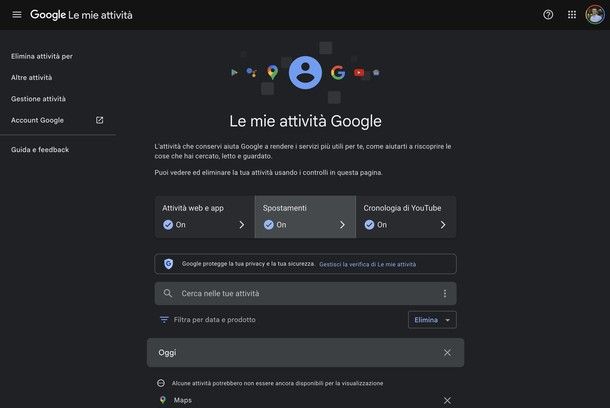Image resolution: width=610 pixels, height=408 pixels.
Task: Click the privacy shield icon
Action: pos(168,264)
